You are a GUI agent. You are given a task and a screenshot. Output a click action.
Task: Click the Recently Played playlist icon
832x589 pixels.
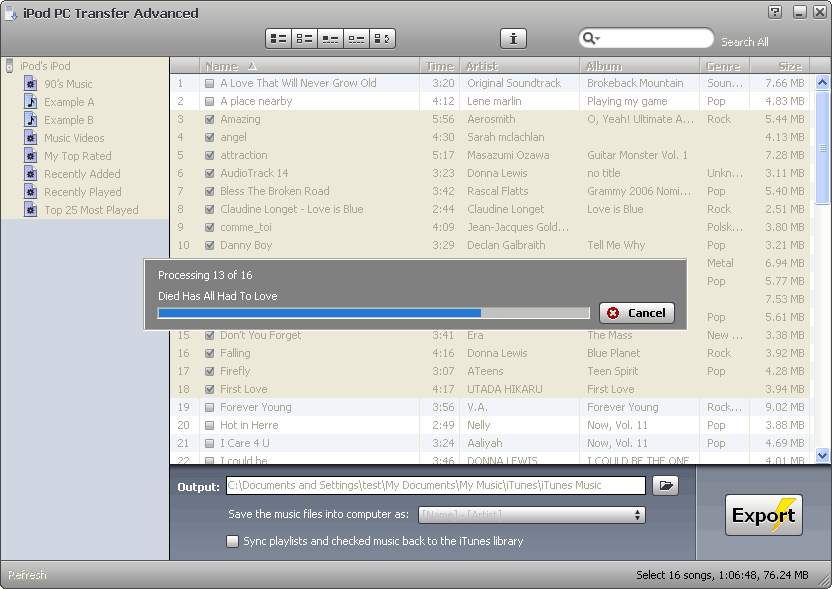coord(31,192)
